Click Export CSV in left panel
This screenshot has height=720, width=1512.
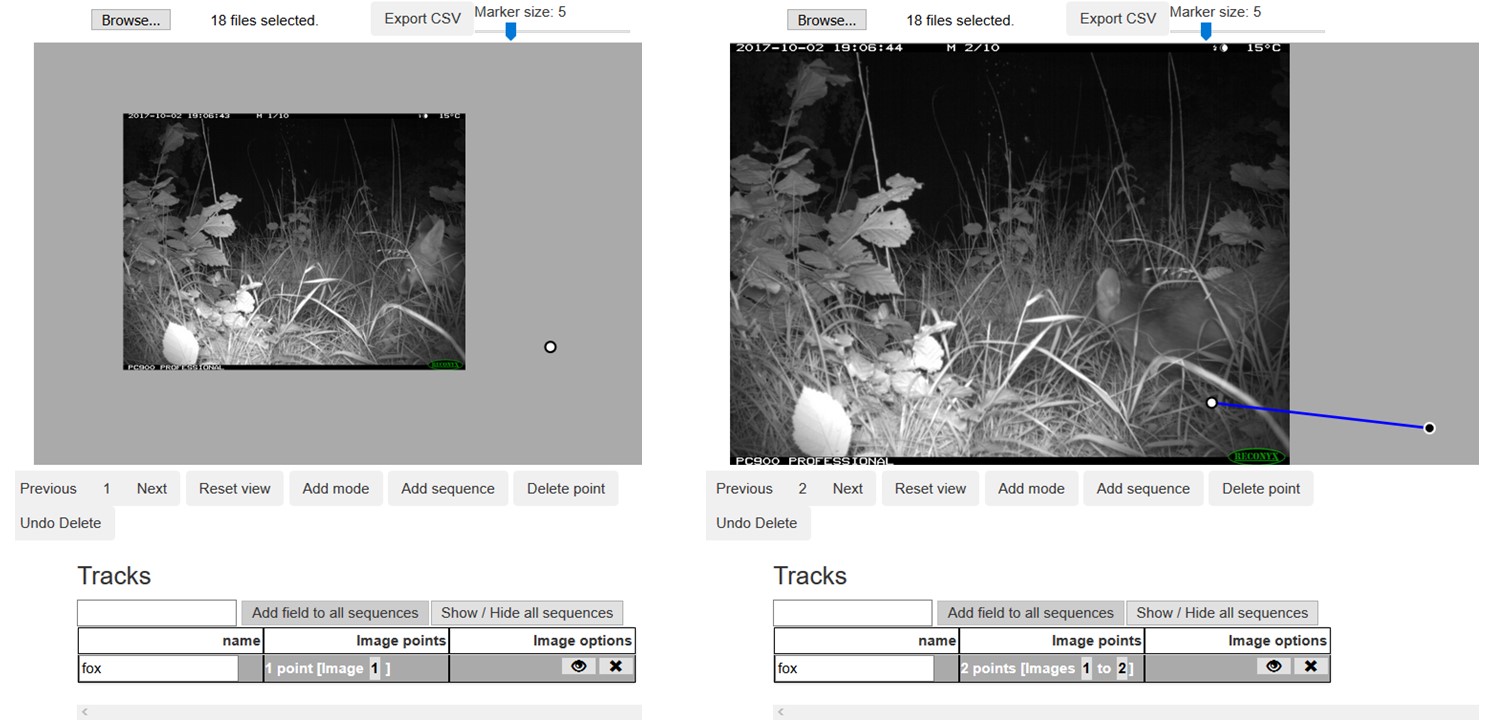[422, 19]
